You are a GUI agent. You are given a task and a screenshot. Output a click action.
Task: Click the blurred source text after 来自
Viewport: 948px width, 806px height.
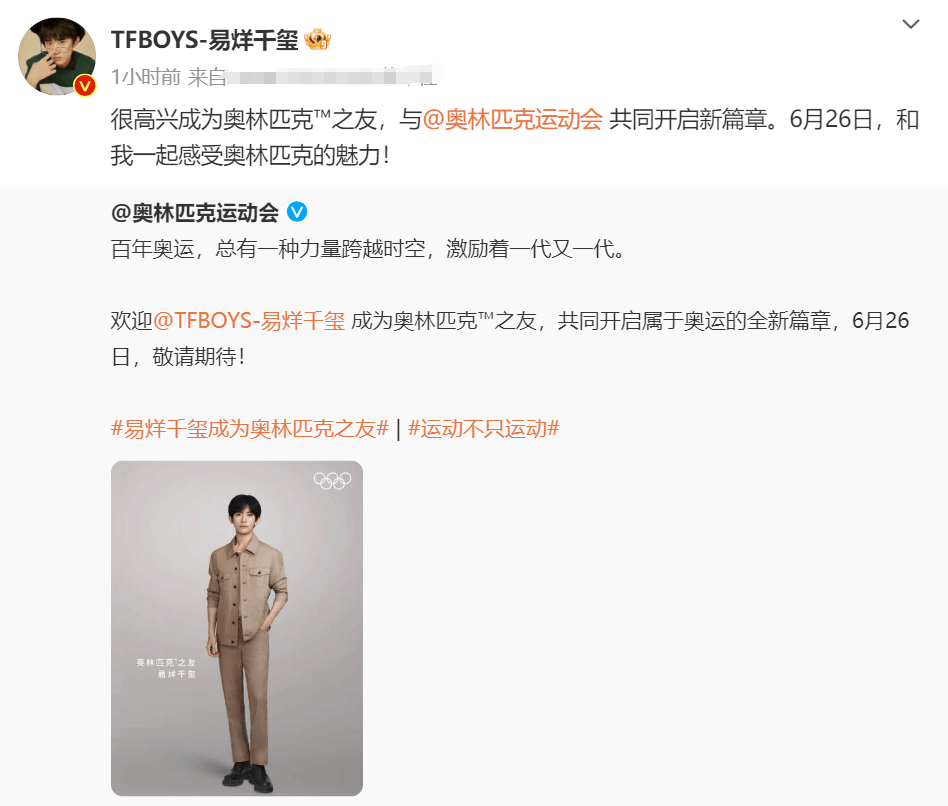pyautogui.click(x=331, y=76)
